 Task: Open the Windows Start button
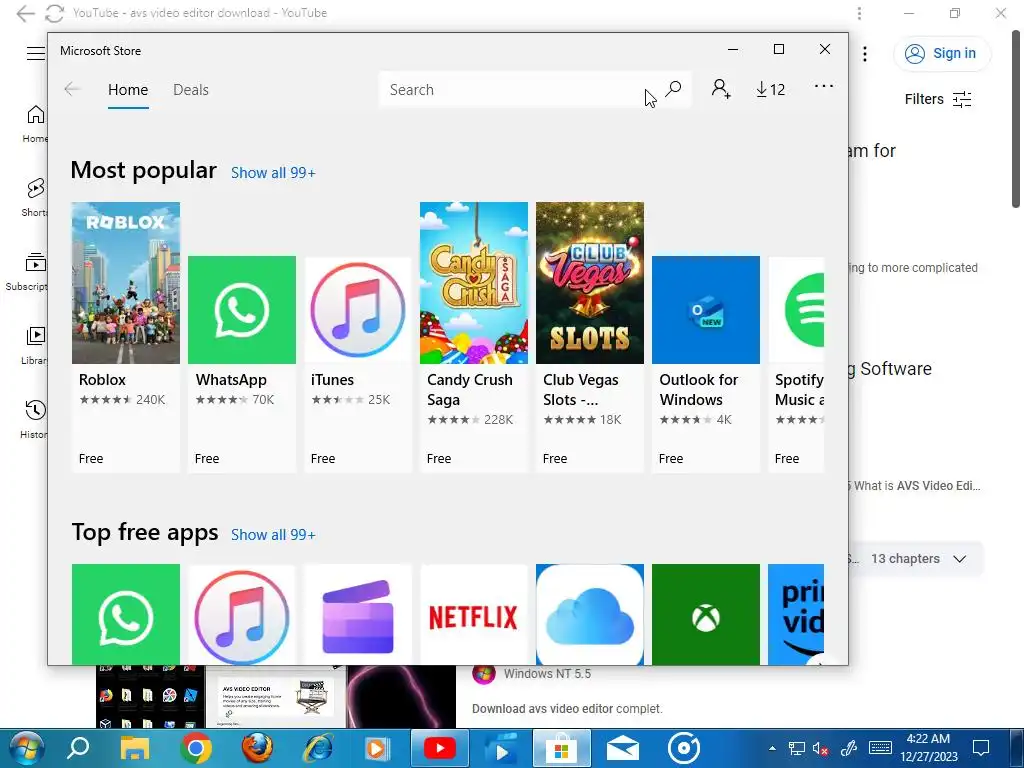[26, 748]
